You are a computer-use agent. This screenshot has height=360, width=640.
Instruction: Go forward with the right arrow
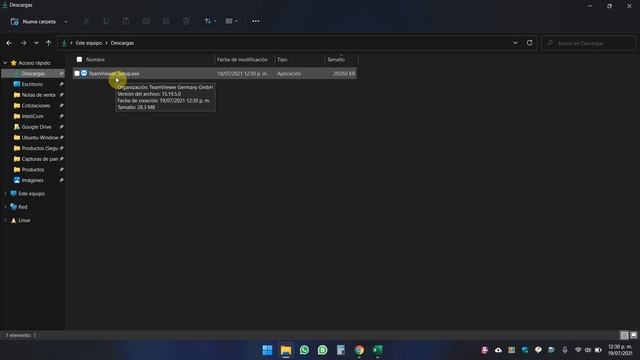pyautogui.click(x=23, y=43)
